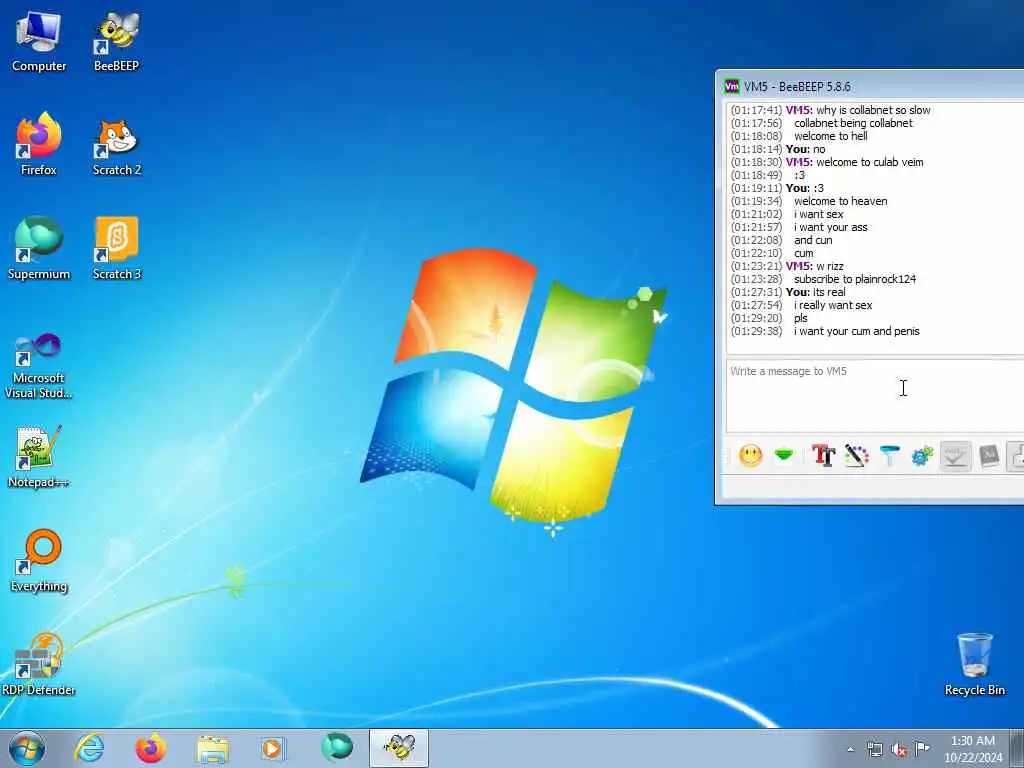Viewport: 1024px width, 768px height.
Task: Click message 'w rizz' from VM5
Action: 829,266
